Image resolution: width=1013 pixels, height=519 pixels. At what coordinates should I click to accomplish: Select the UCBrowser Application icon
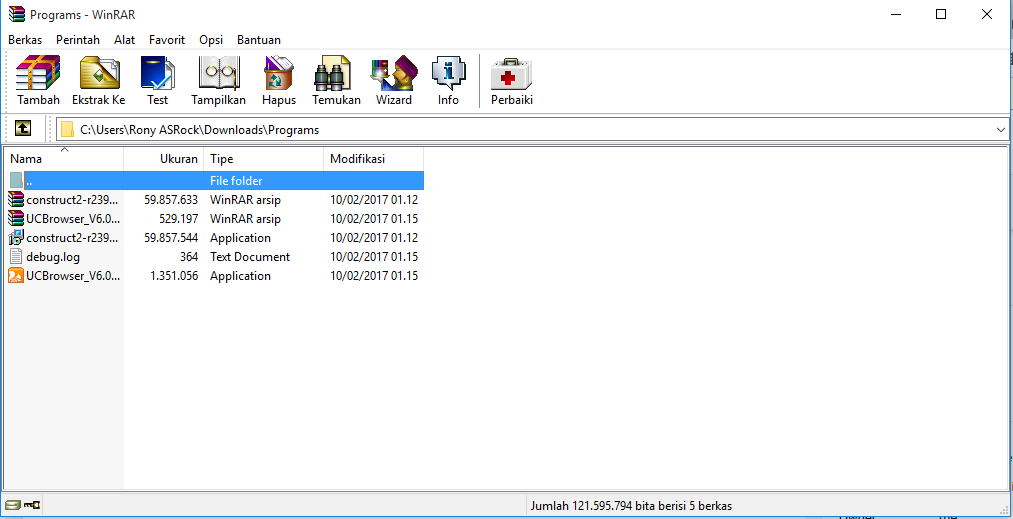point(16,275)
